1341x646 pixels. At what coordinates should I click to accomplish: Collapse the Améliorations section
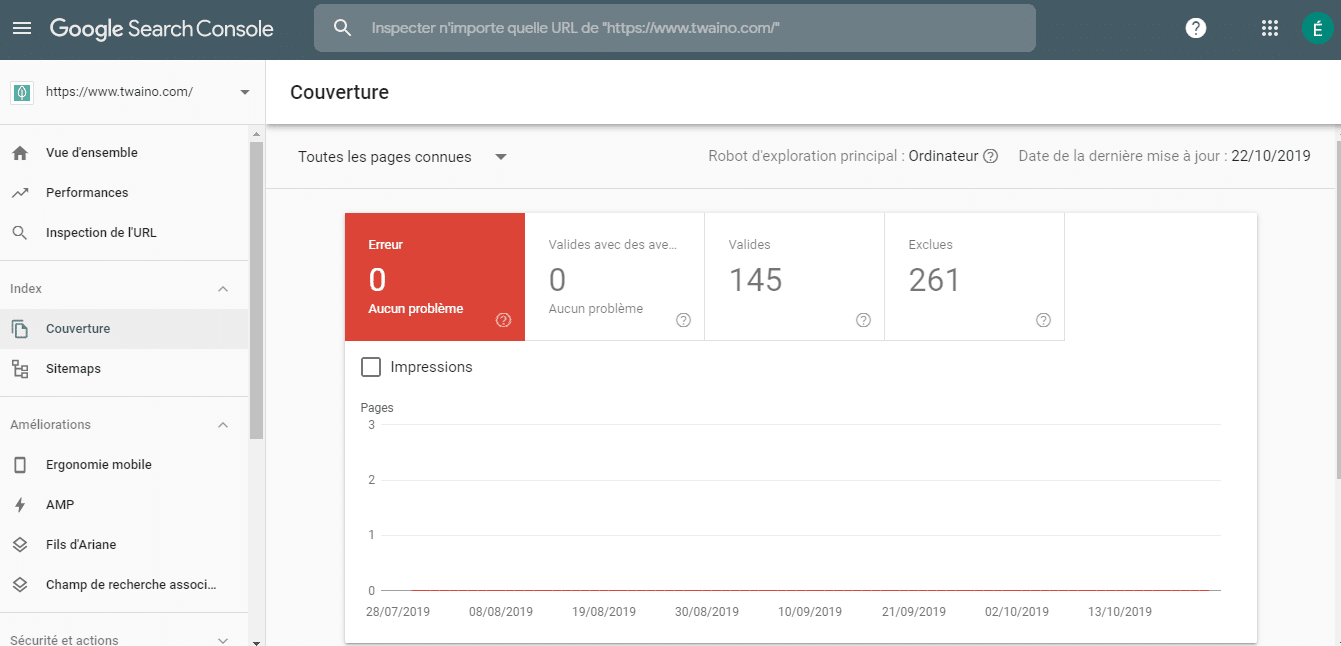point(223,425)
